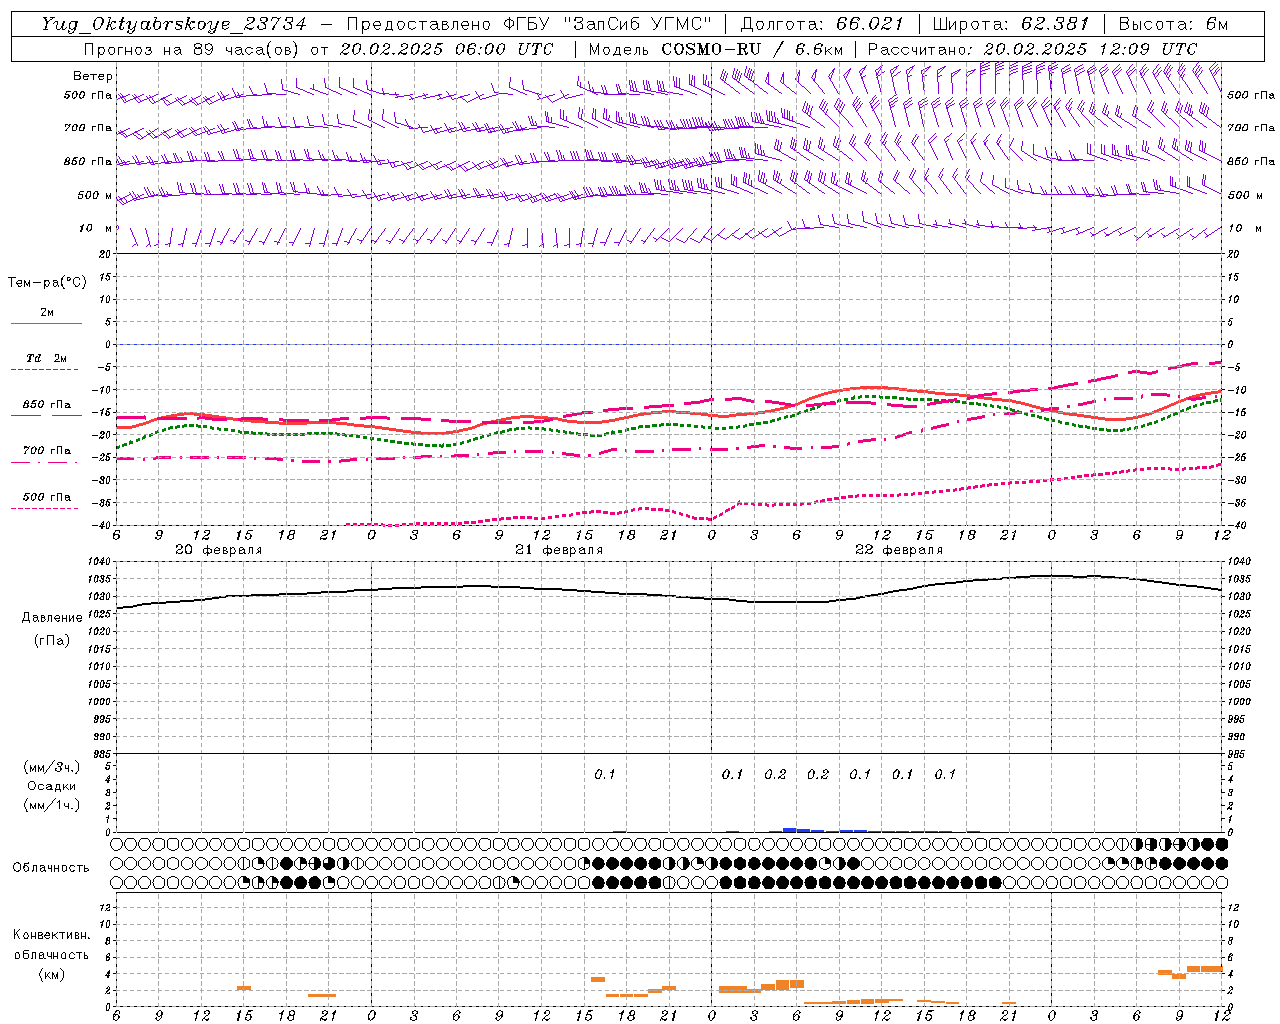Image resolution: width=1280 pixels, height=1024 pixels.
Task: Click the (мм/3ч.) precipitation unit label
Action: point(52,767)
